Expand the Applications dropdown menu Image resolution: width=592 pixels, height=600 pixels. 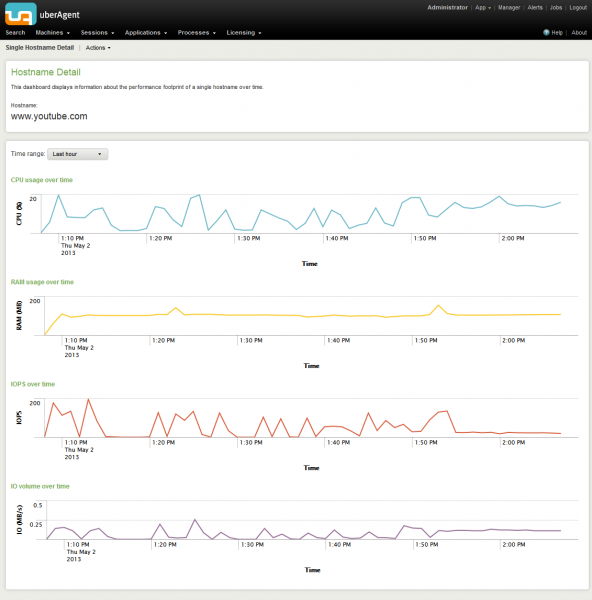(x=146, y=33)
